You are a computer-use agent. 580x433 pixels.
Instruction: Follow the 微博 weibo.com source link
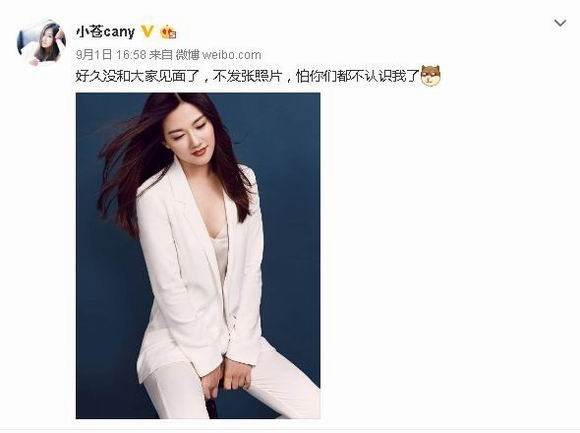(218, 55)
